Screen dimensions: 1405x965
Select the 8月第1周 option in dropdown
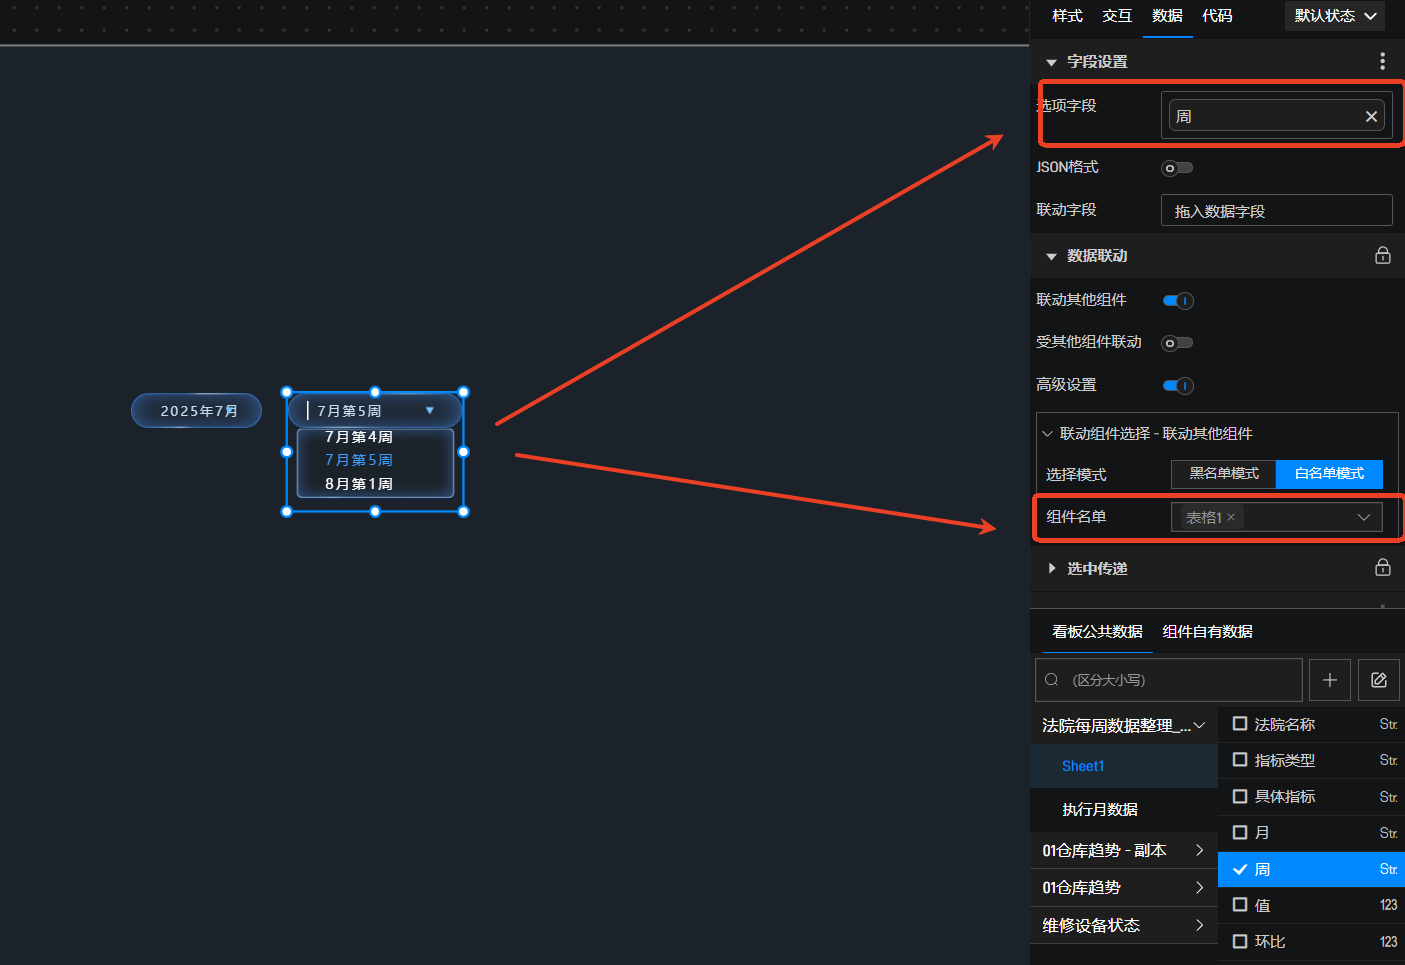click(x=359, y=484)
